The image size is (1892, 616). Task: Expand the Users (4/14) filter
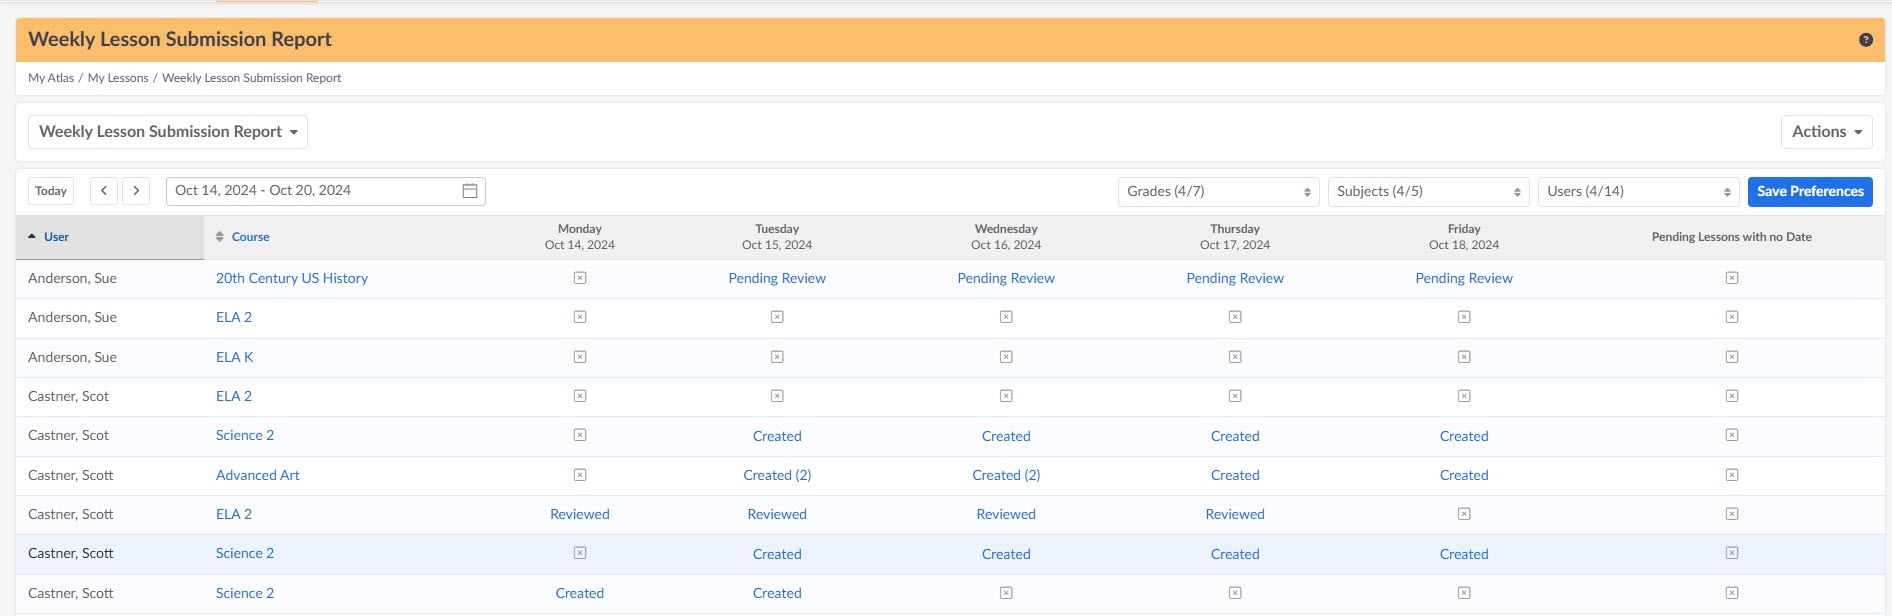click(x=1639, y=191)
